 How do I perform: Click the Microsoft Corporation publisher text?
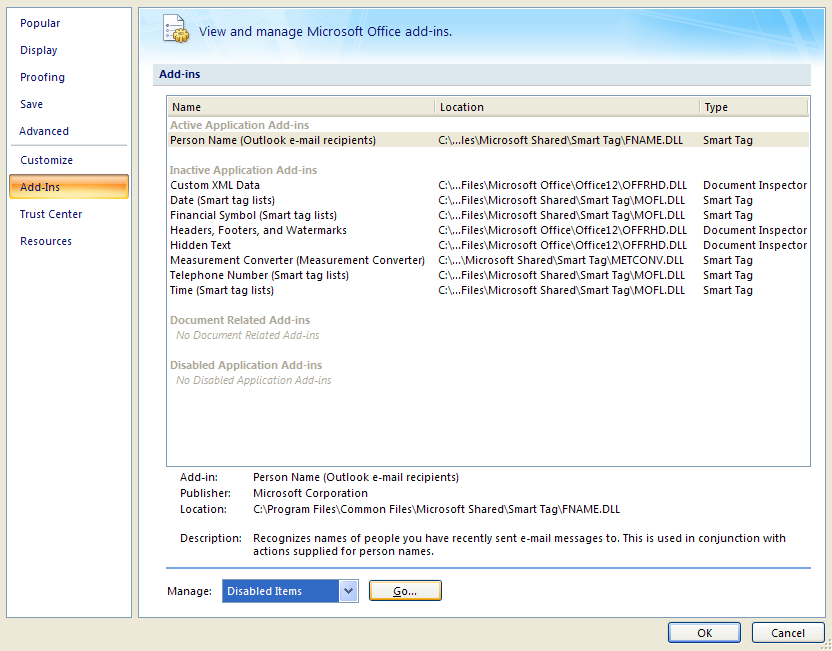point(310,493)
